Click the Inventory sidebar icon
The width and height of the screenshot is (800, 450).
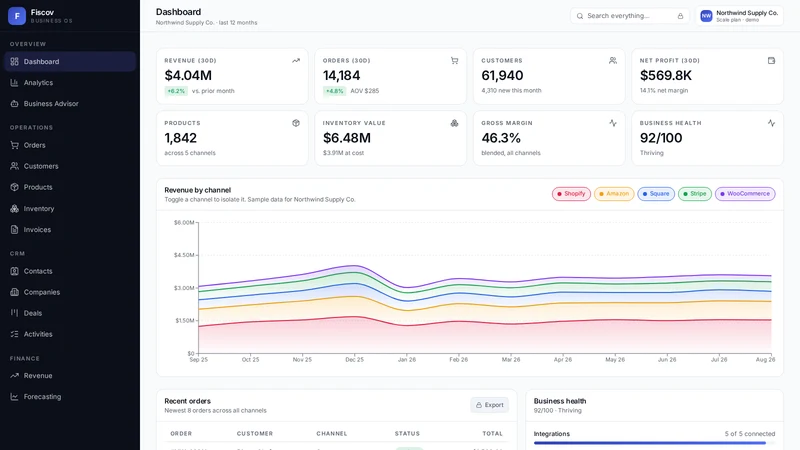click(14, 209)
